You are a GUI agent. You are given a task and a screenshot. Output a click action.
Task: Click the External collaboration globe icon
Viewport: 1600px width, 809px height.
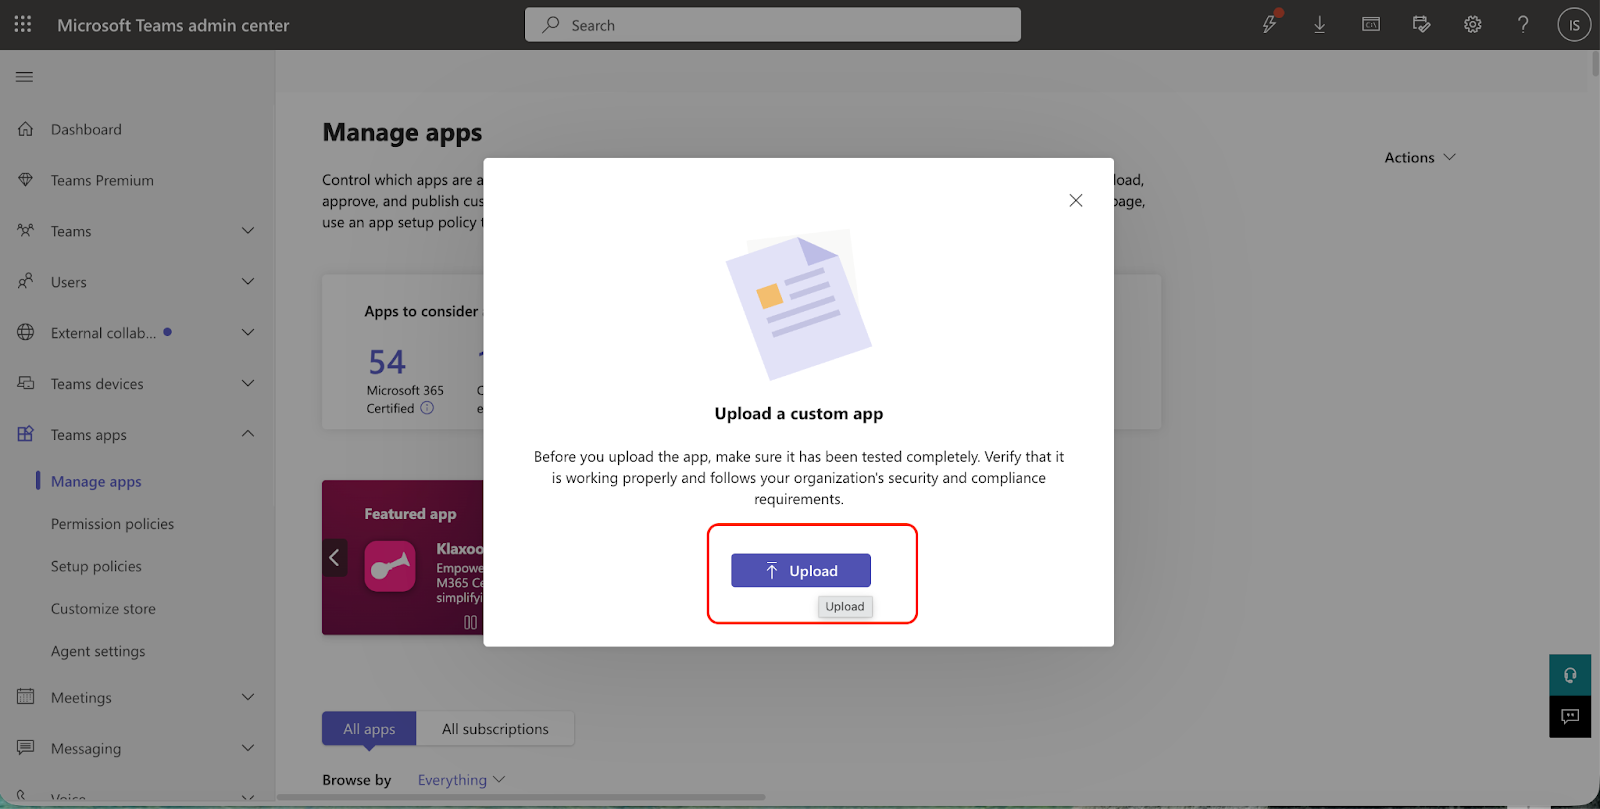26,333
